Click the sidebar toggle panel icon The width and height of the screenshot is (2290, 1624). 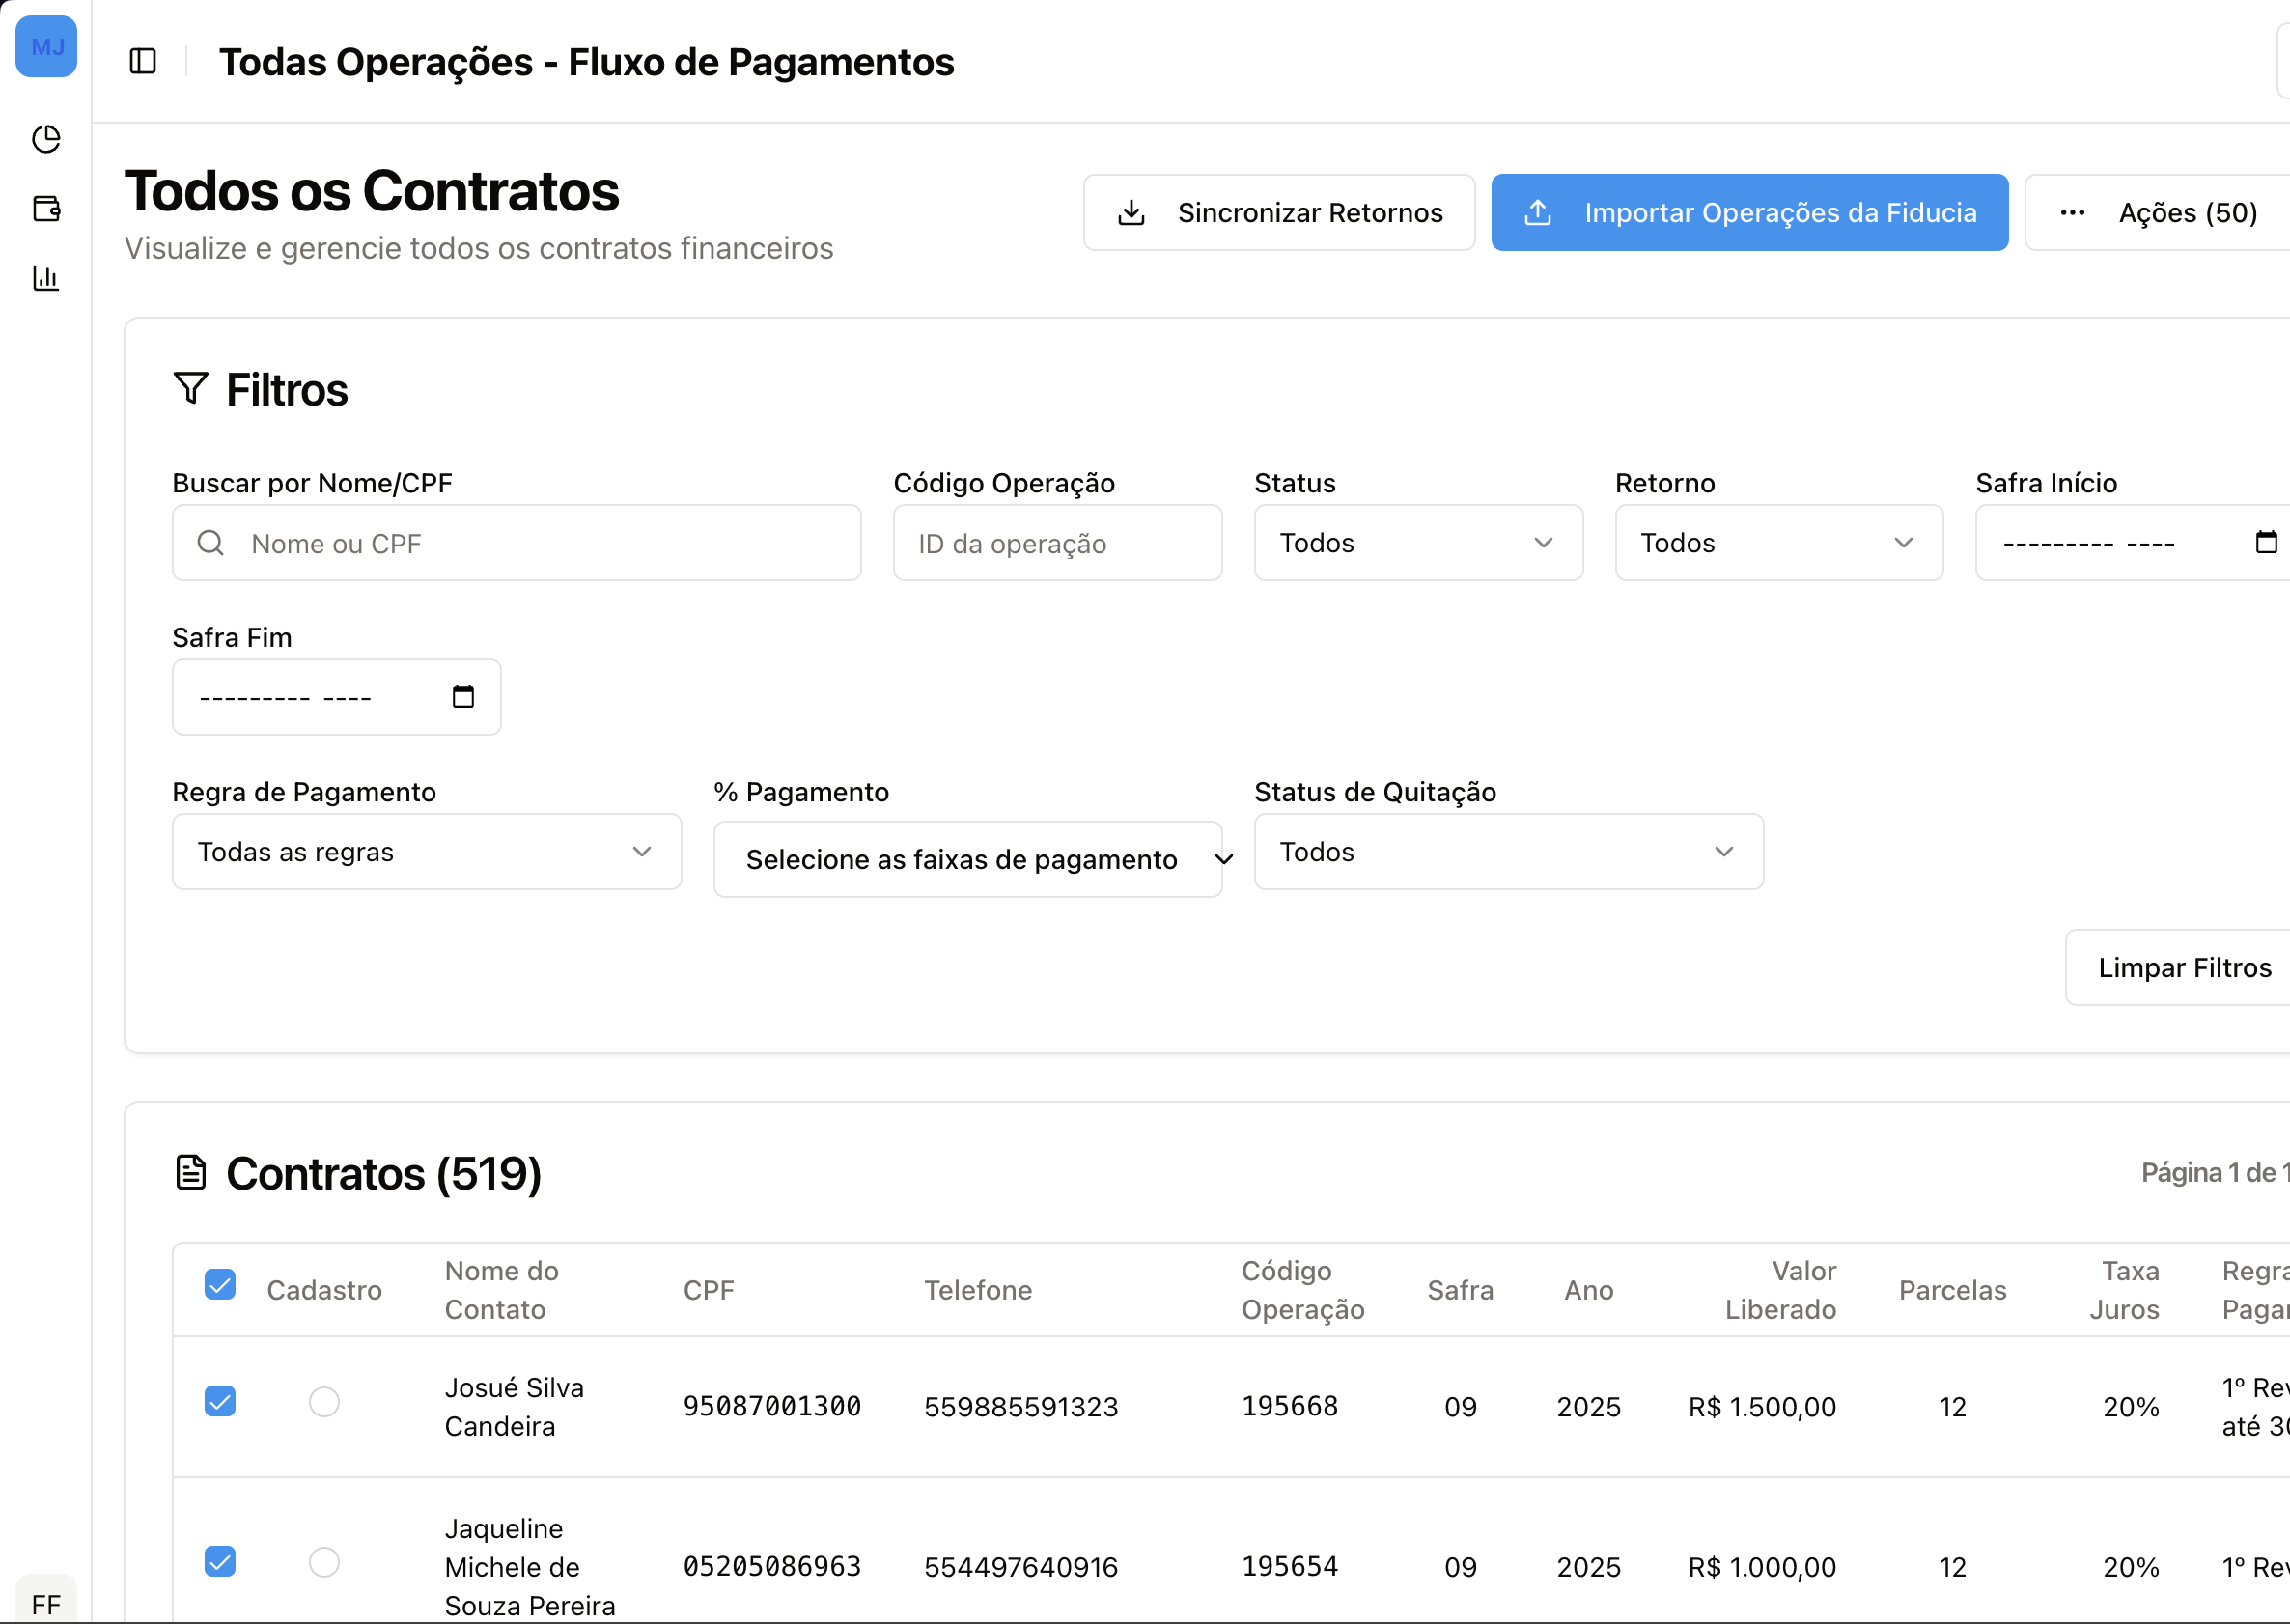pyautogui.click(x=143, y=61)
